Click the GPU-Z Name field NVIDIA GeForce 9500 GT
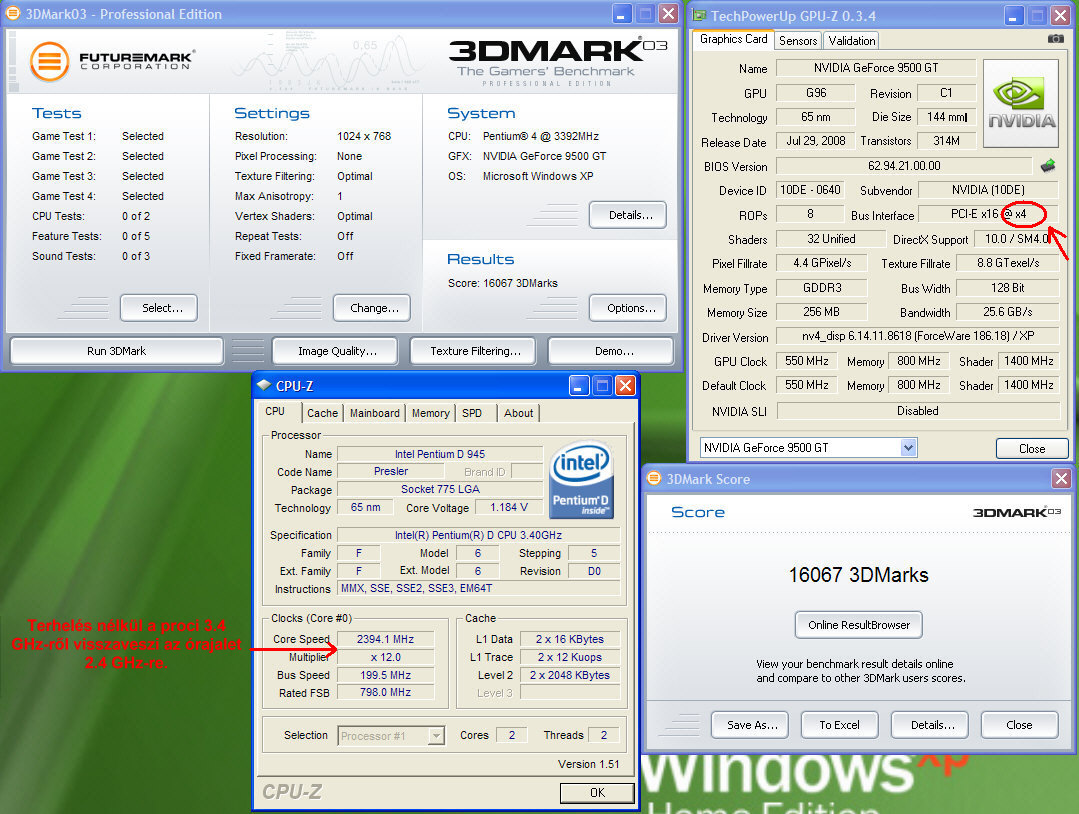The height and width of the screenshot is (814, 1079). pos(876,67)
